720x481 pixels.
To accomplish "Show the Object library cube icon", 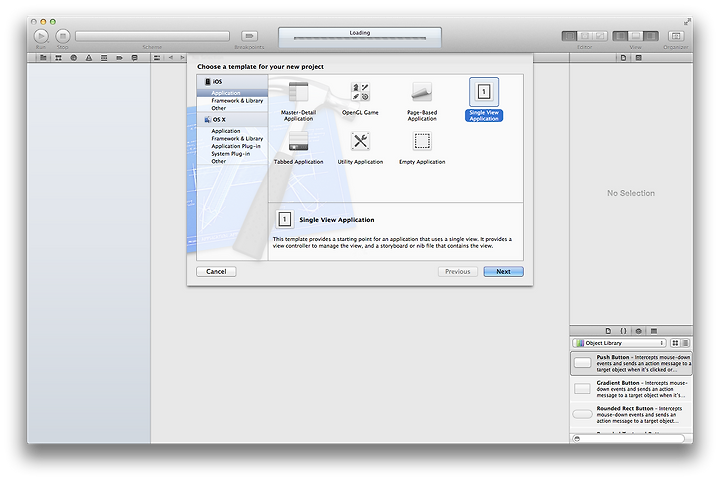I will tap(639, 331).
